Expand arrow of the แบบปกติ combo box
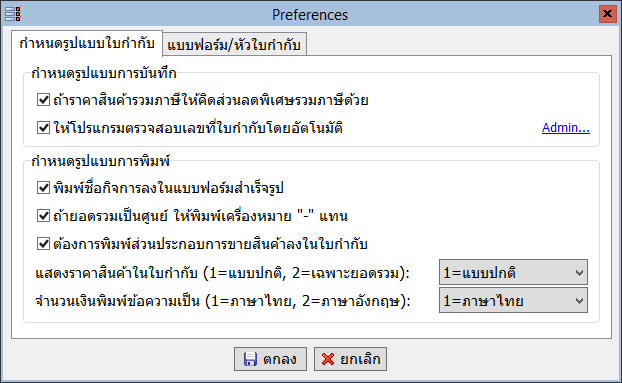This screenshot has height=383, width=622. coord(579,273)
